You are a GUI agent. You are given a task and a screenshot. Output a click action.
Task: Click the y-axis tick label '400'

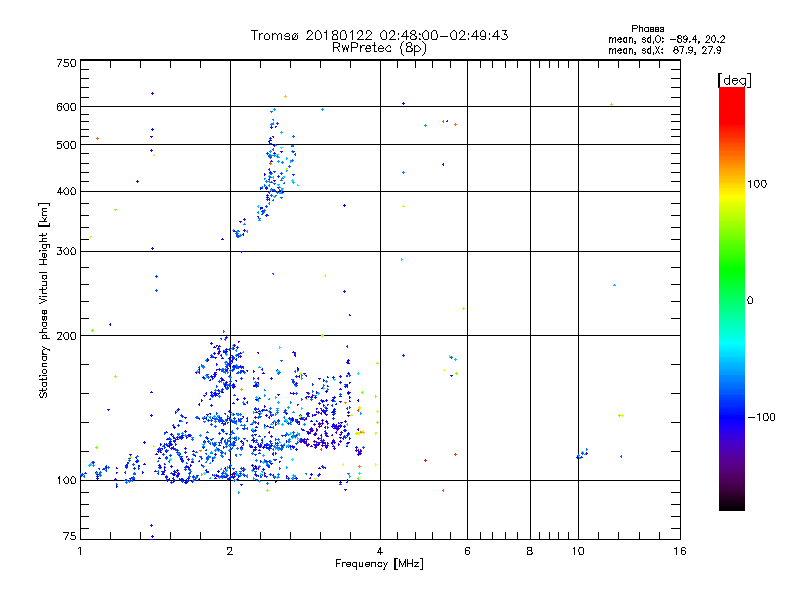point(66,191)
